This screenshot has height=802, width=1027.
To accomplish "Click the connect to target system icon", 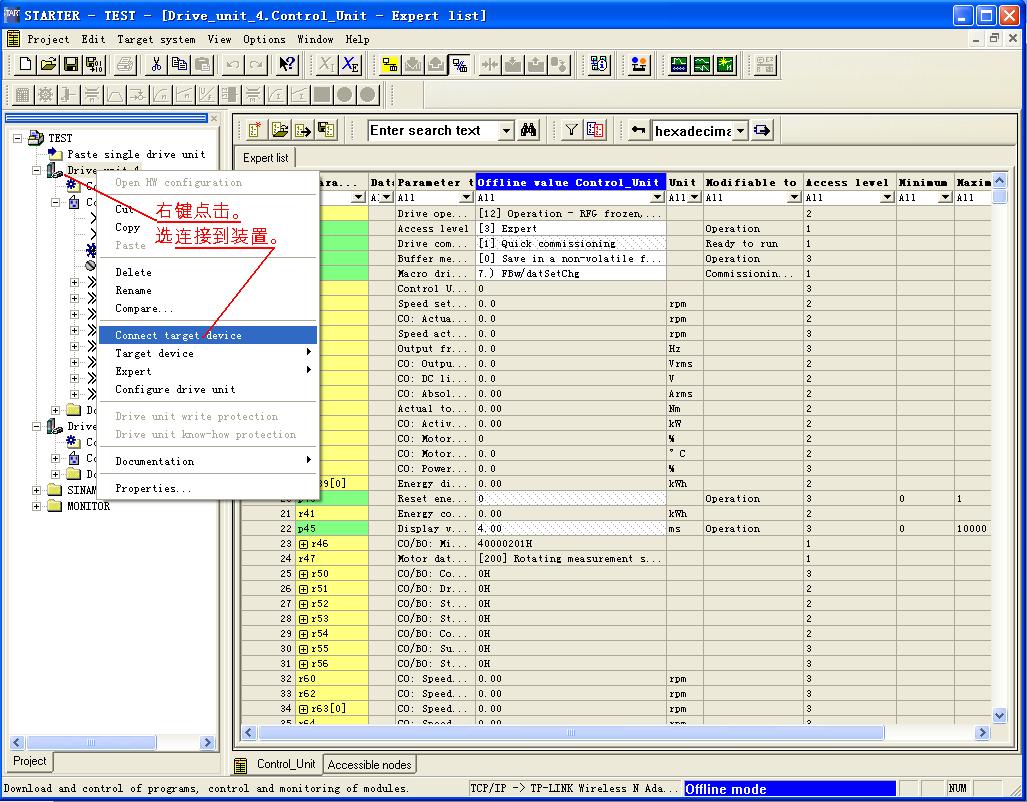I will (388, 65).
